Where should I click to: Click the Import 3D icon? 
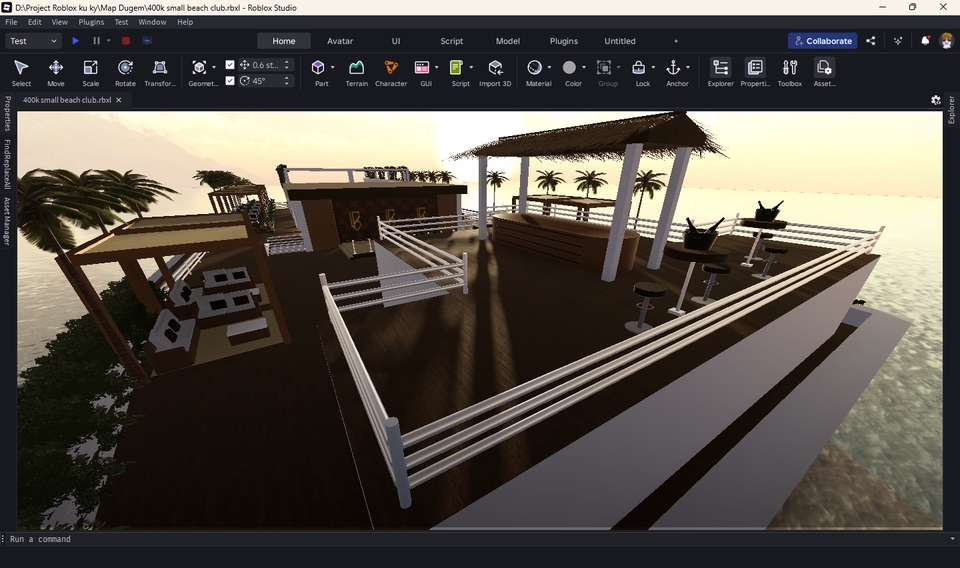[495, 68]
